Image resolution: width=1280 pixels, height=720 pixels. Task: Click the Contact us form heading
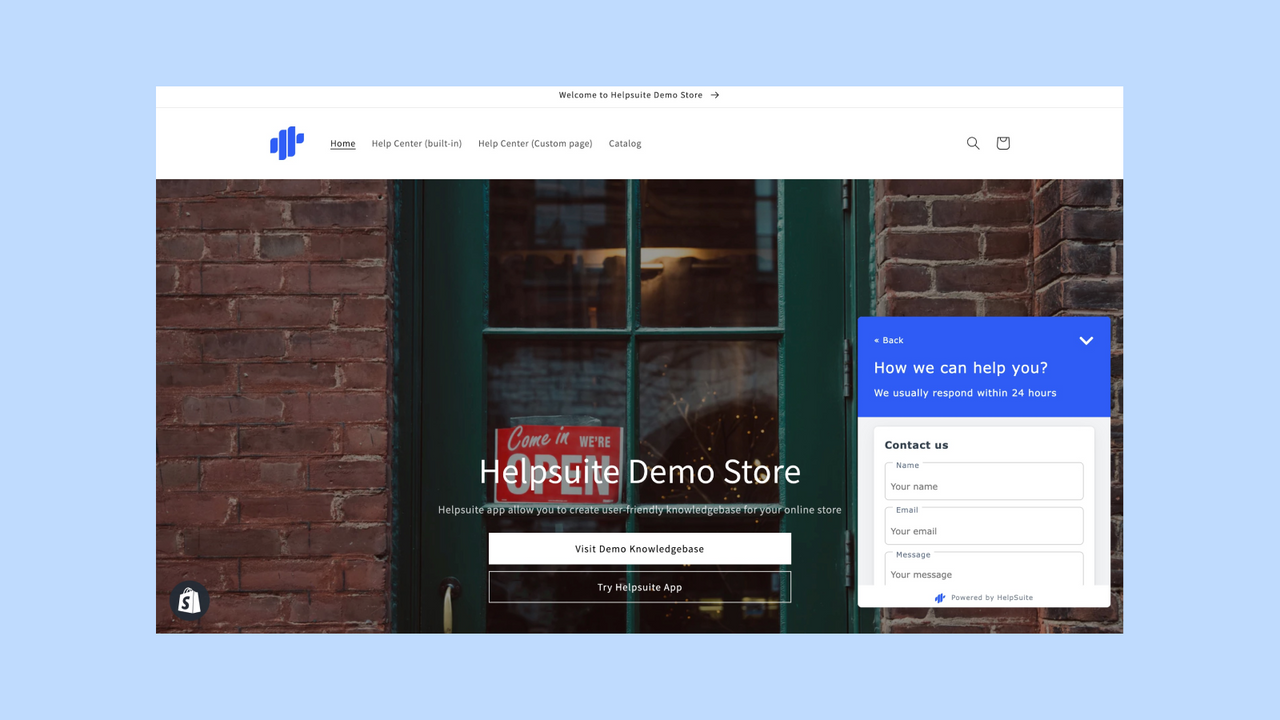(916, 445)
